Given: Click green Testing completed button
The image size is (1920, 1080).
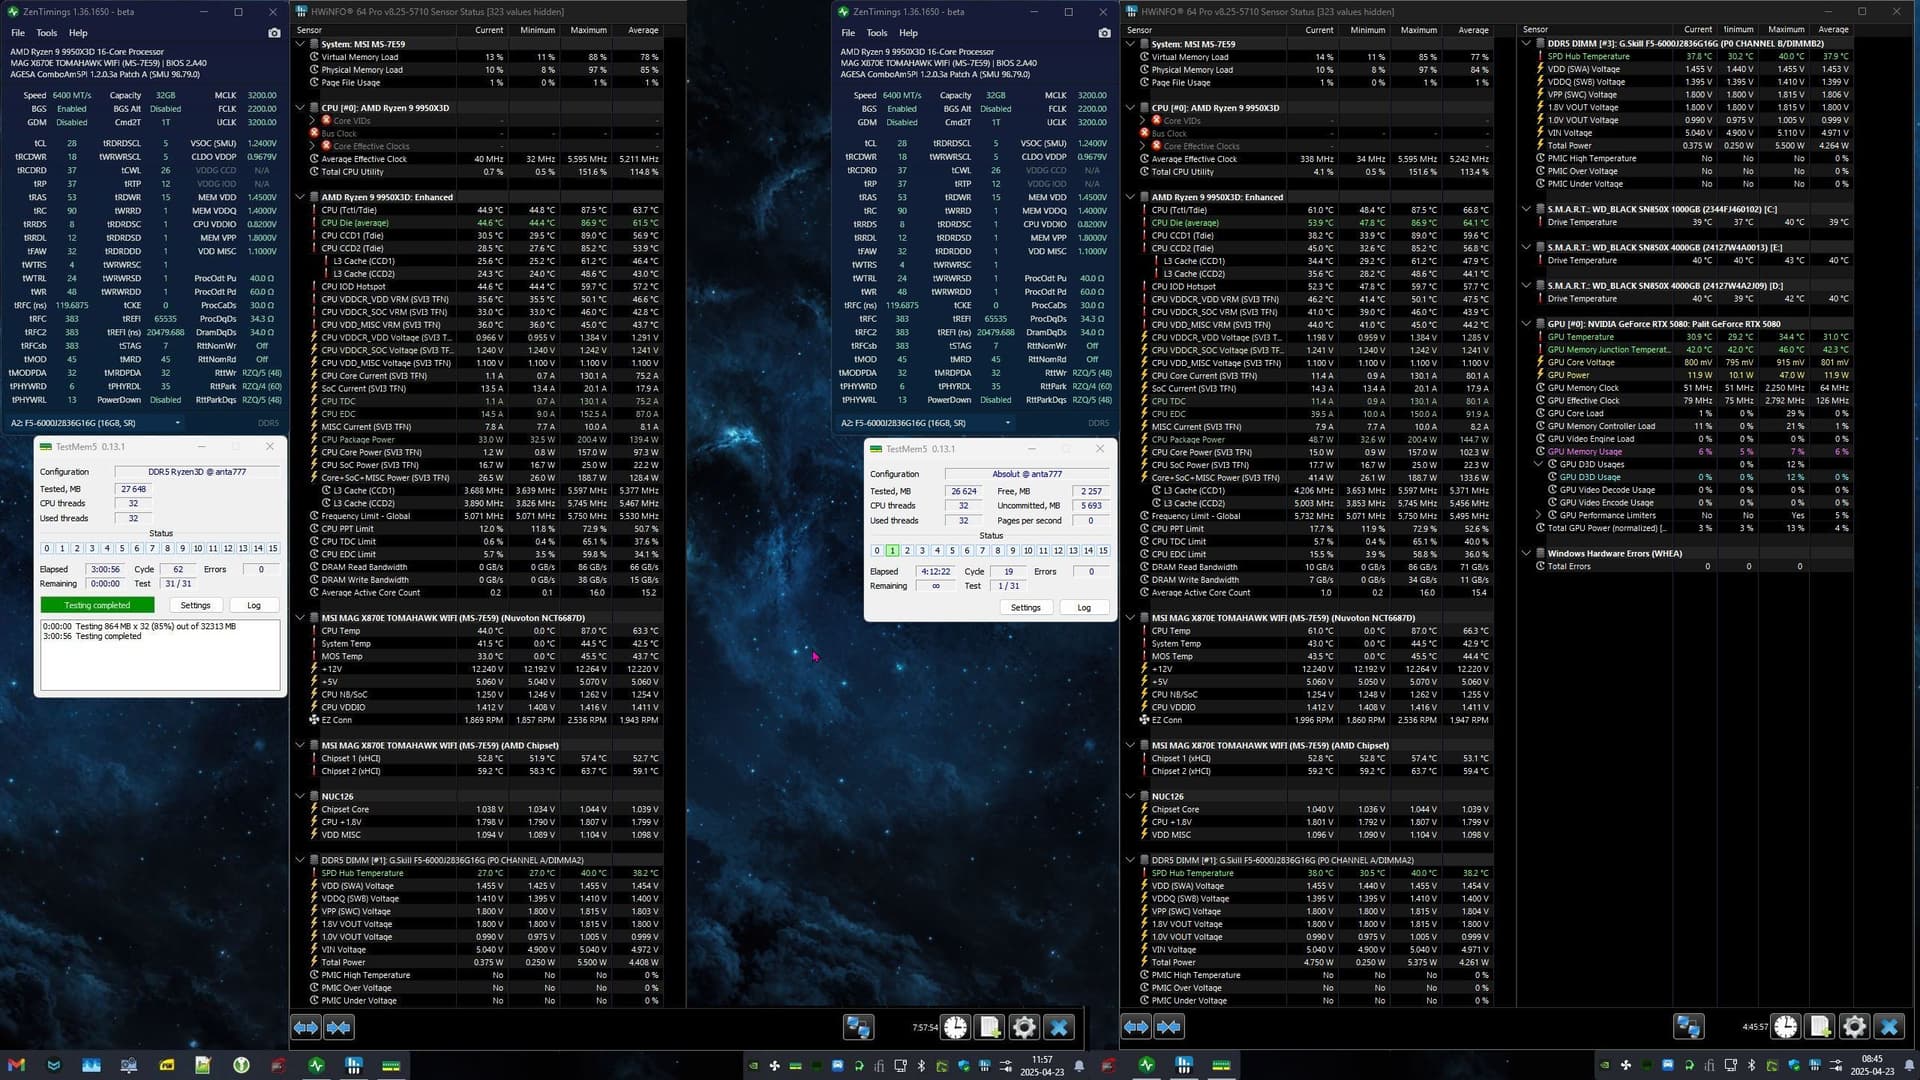Looking at the screenshot, I should [x=97, y=605].
